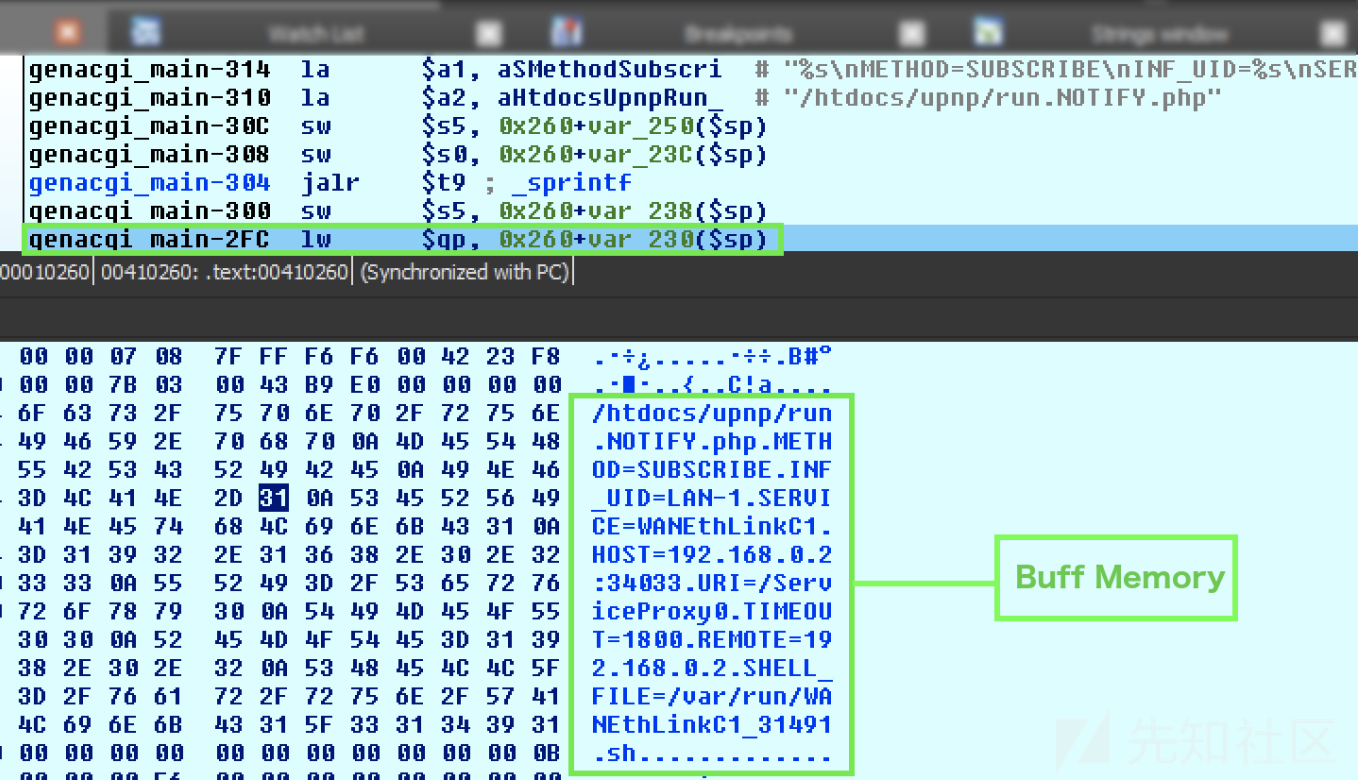Click hex bytes 55 42 53 43 in the hex dump
The image size is (1358, 780).
100,469
